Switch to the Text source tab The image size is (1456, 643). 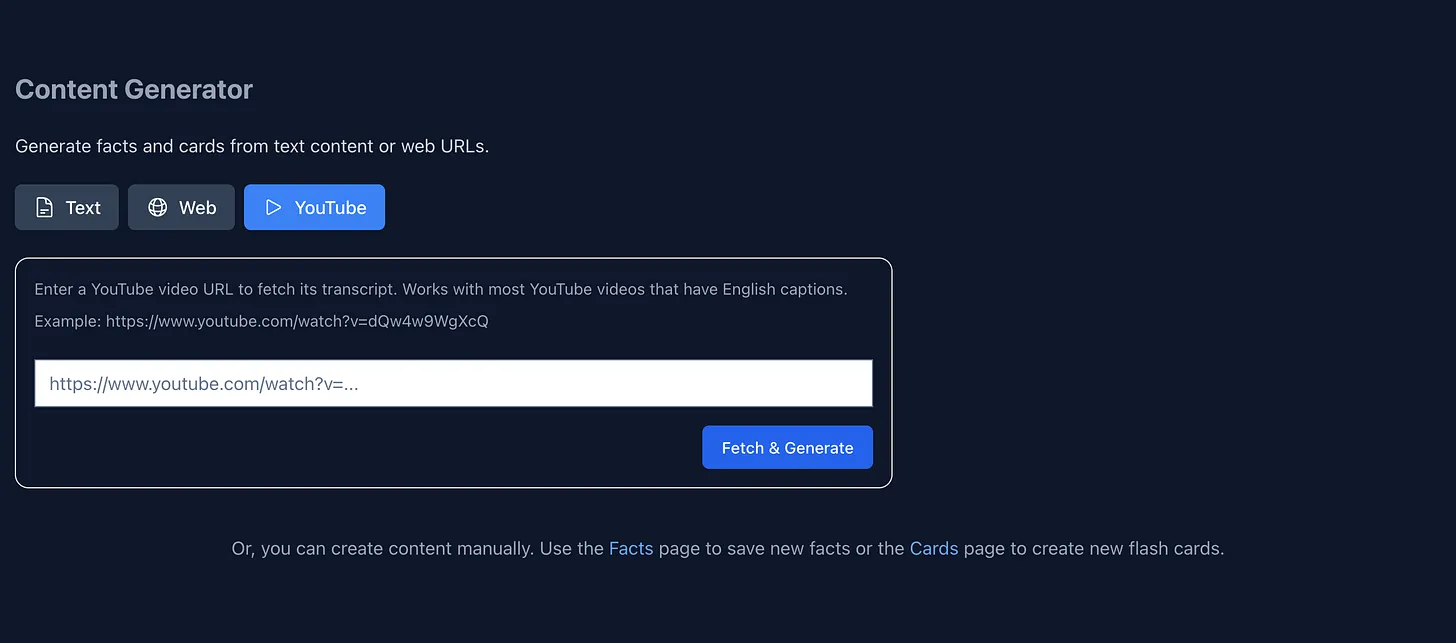coord(67,207)
